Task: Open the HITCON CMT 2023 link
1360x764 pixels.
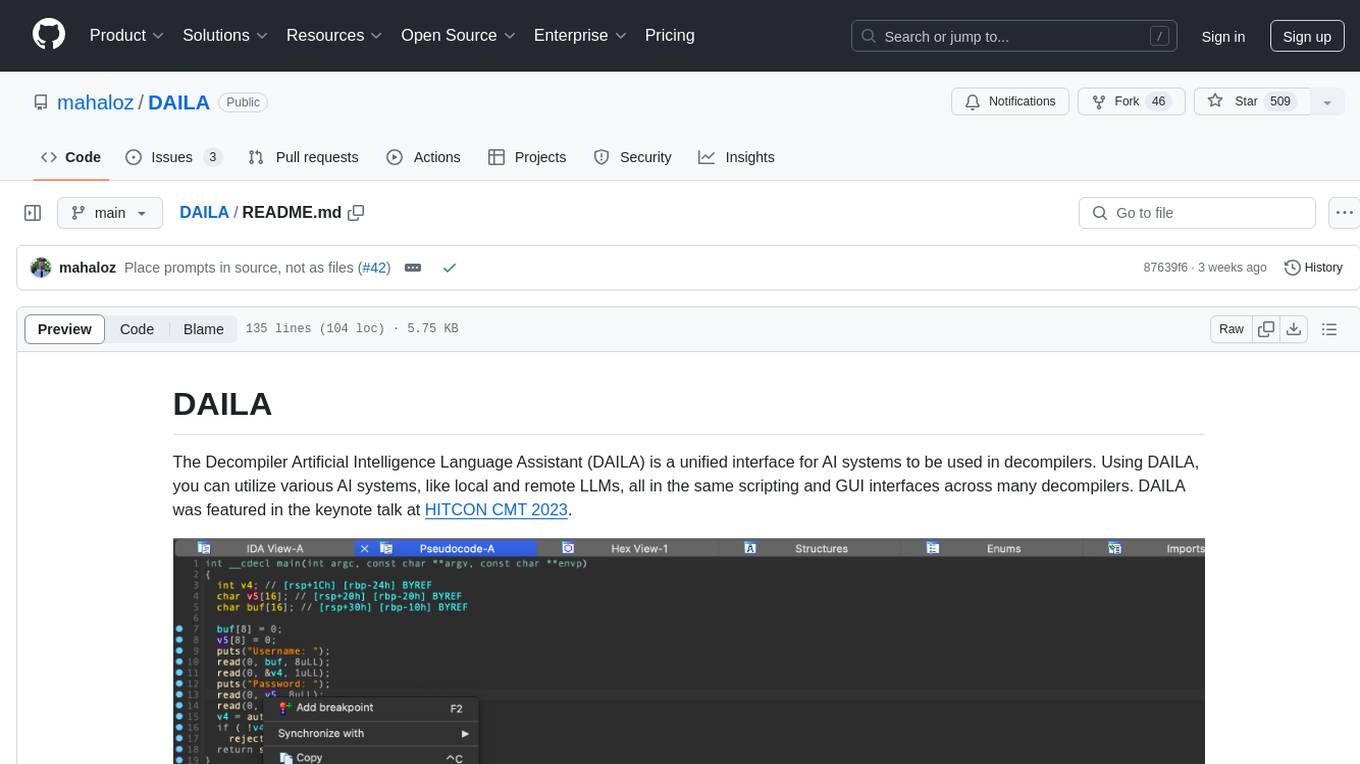Action: pyautogui.click(x=496, y=509)
